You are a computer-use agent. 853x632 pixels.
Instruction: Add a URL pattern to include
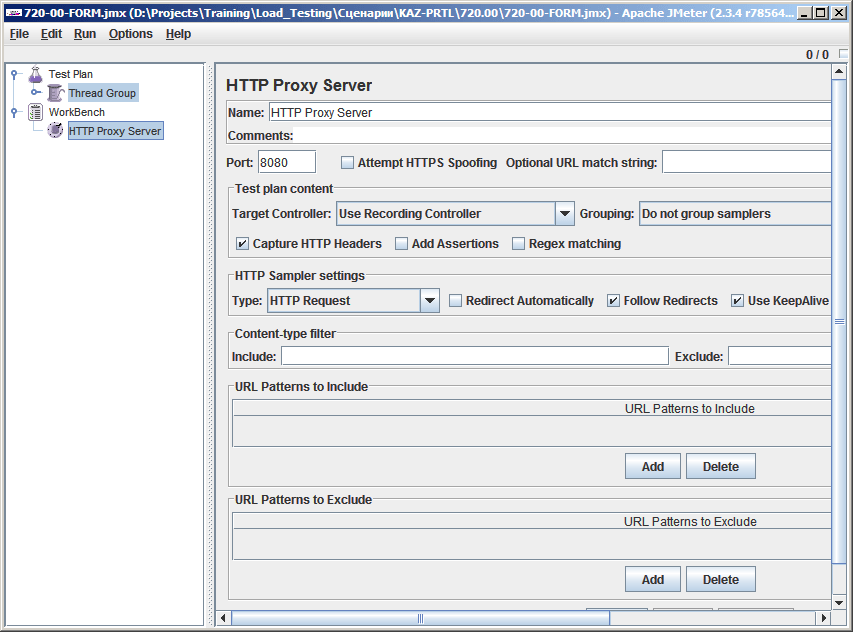653,466
